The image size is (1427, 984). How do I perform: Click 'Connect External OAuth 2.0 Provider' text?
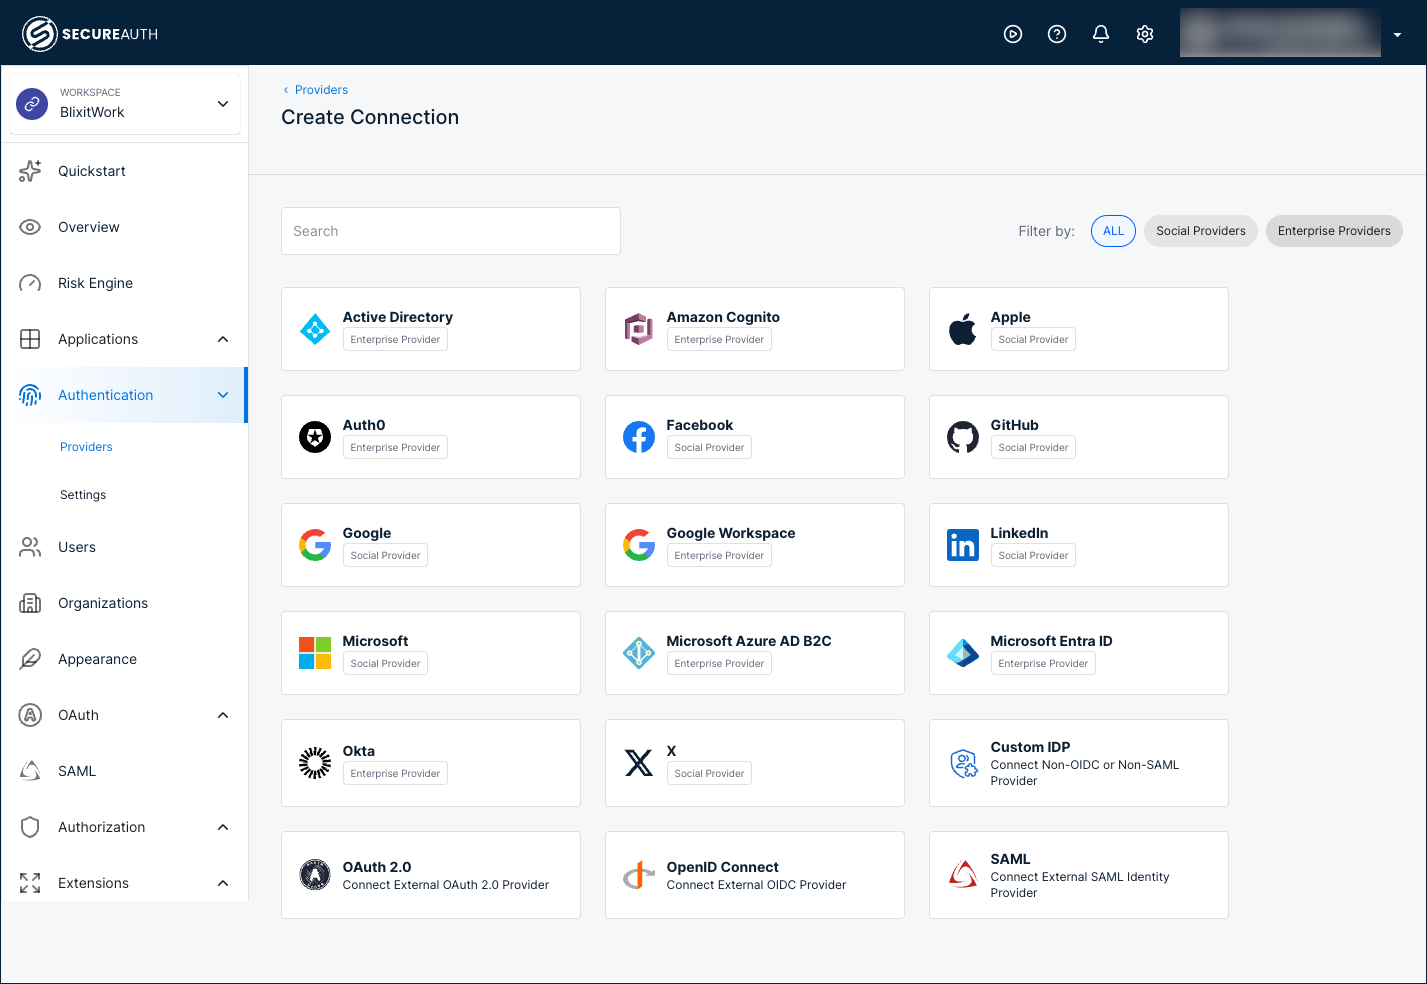click(446, 885)
